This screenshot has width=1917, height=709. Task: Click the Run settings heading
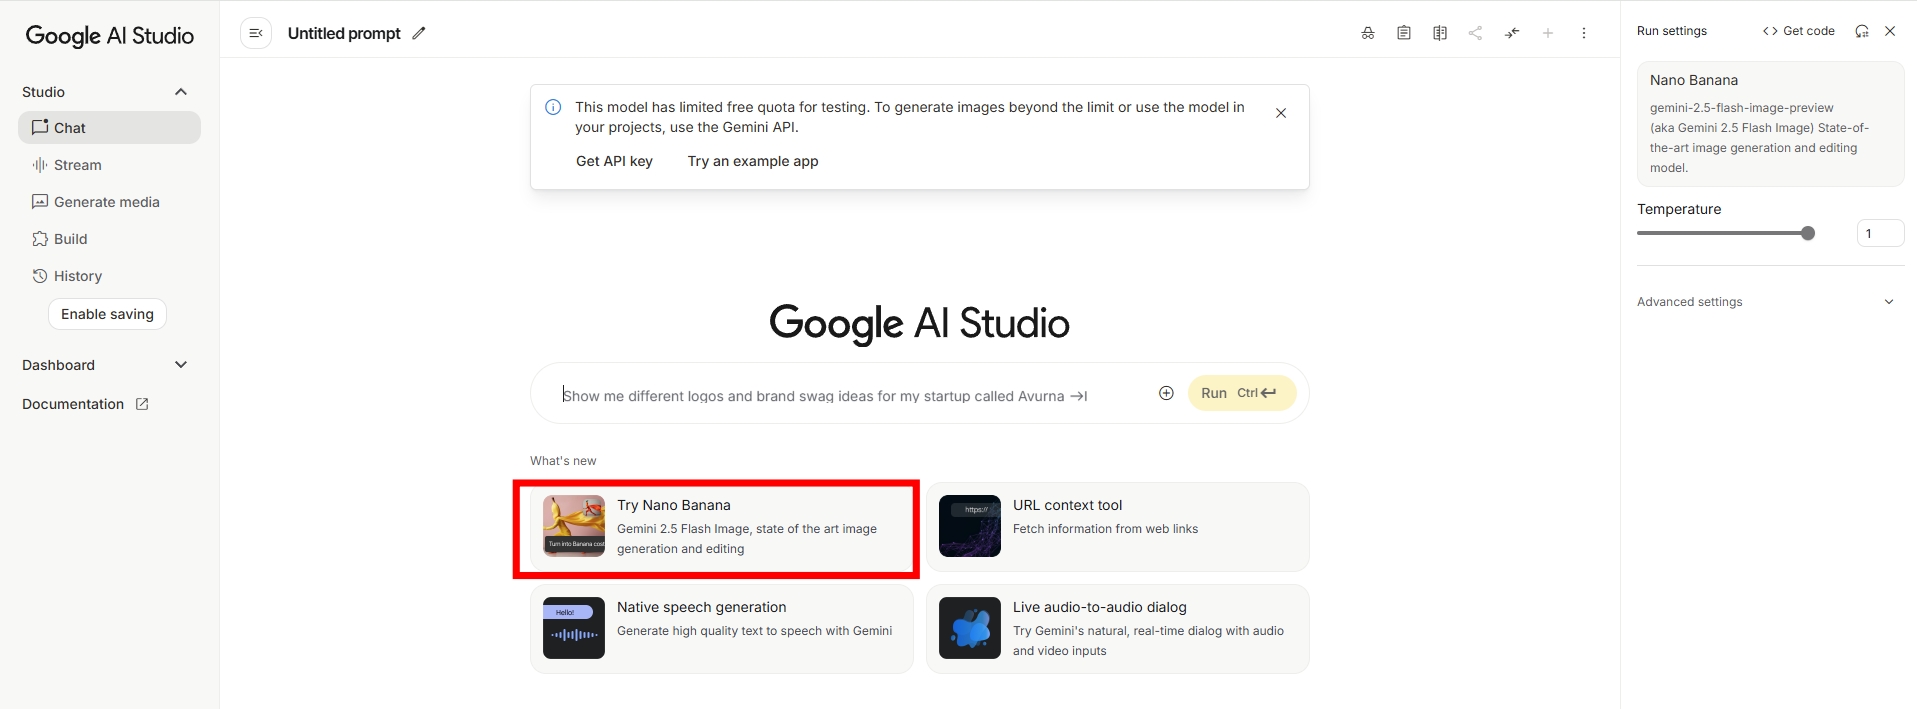(1672, 31)
